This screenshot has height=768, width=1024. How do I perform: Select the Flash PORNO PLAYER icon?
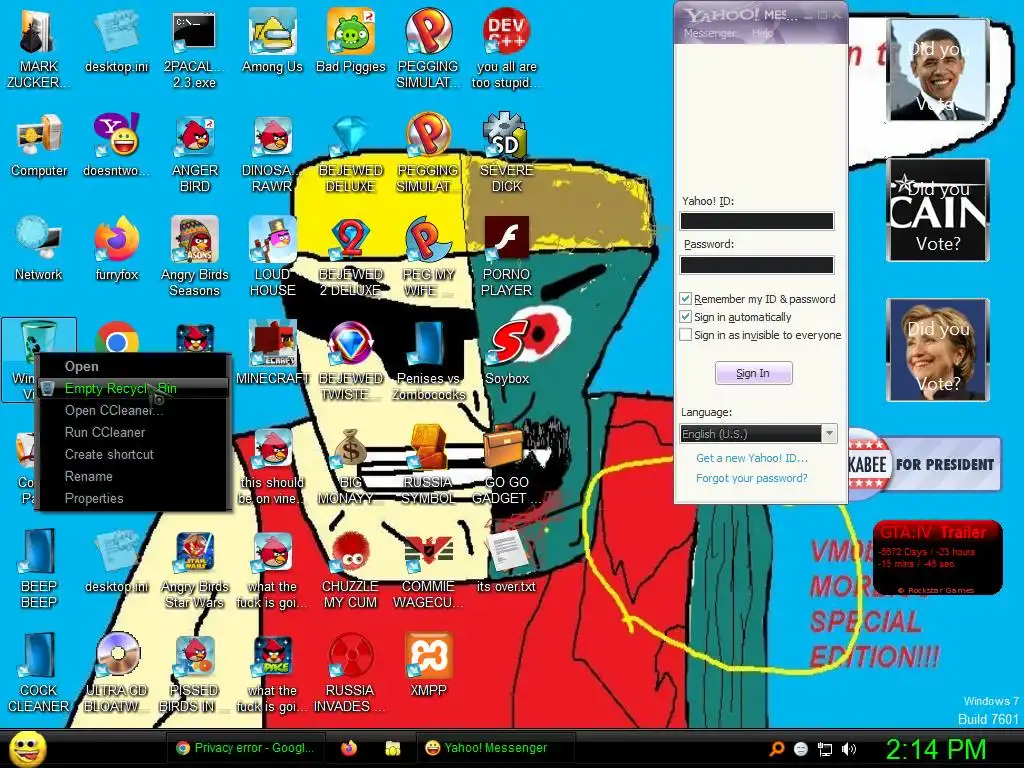pyautogui.click(x=506, y=257)
